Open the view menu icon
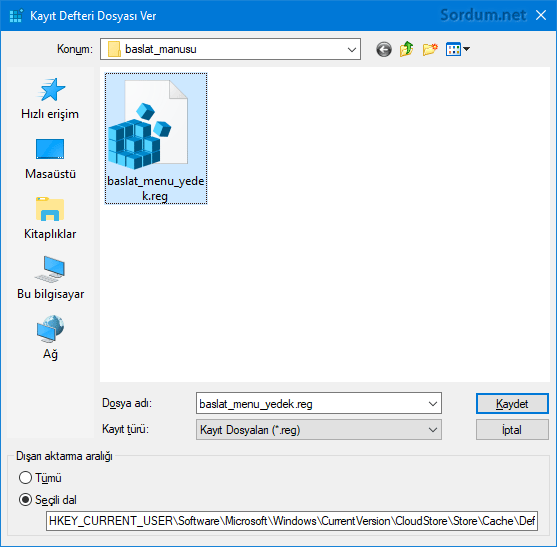 (458, 49)
